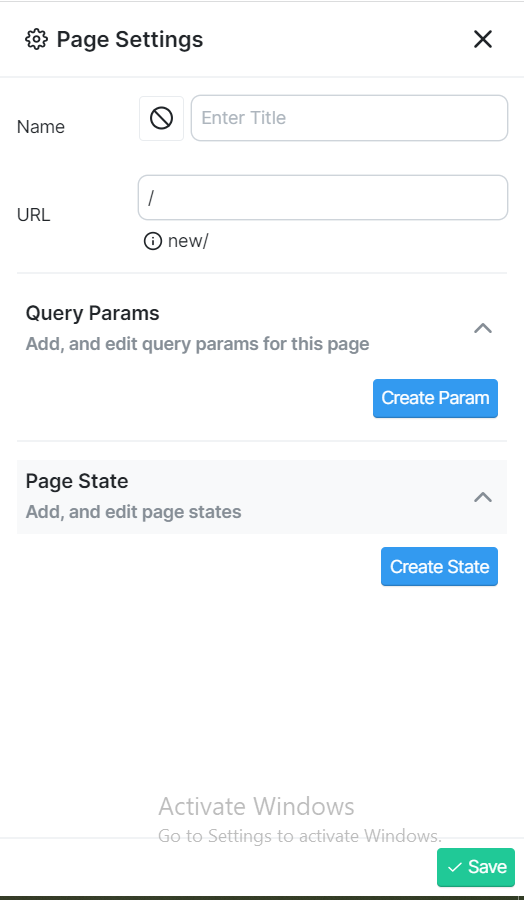524x900 pixels.
Task: Click the Create State button
Action: point(439,567)
